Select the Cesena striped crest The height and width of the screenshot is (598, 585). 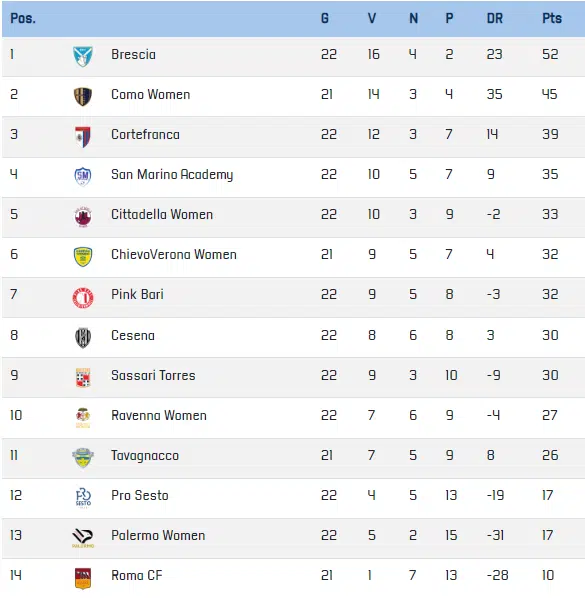(x=83, y=338)
